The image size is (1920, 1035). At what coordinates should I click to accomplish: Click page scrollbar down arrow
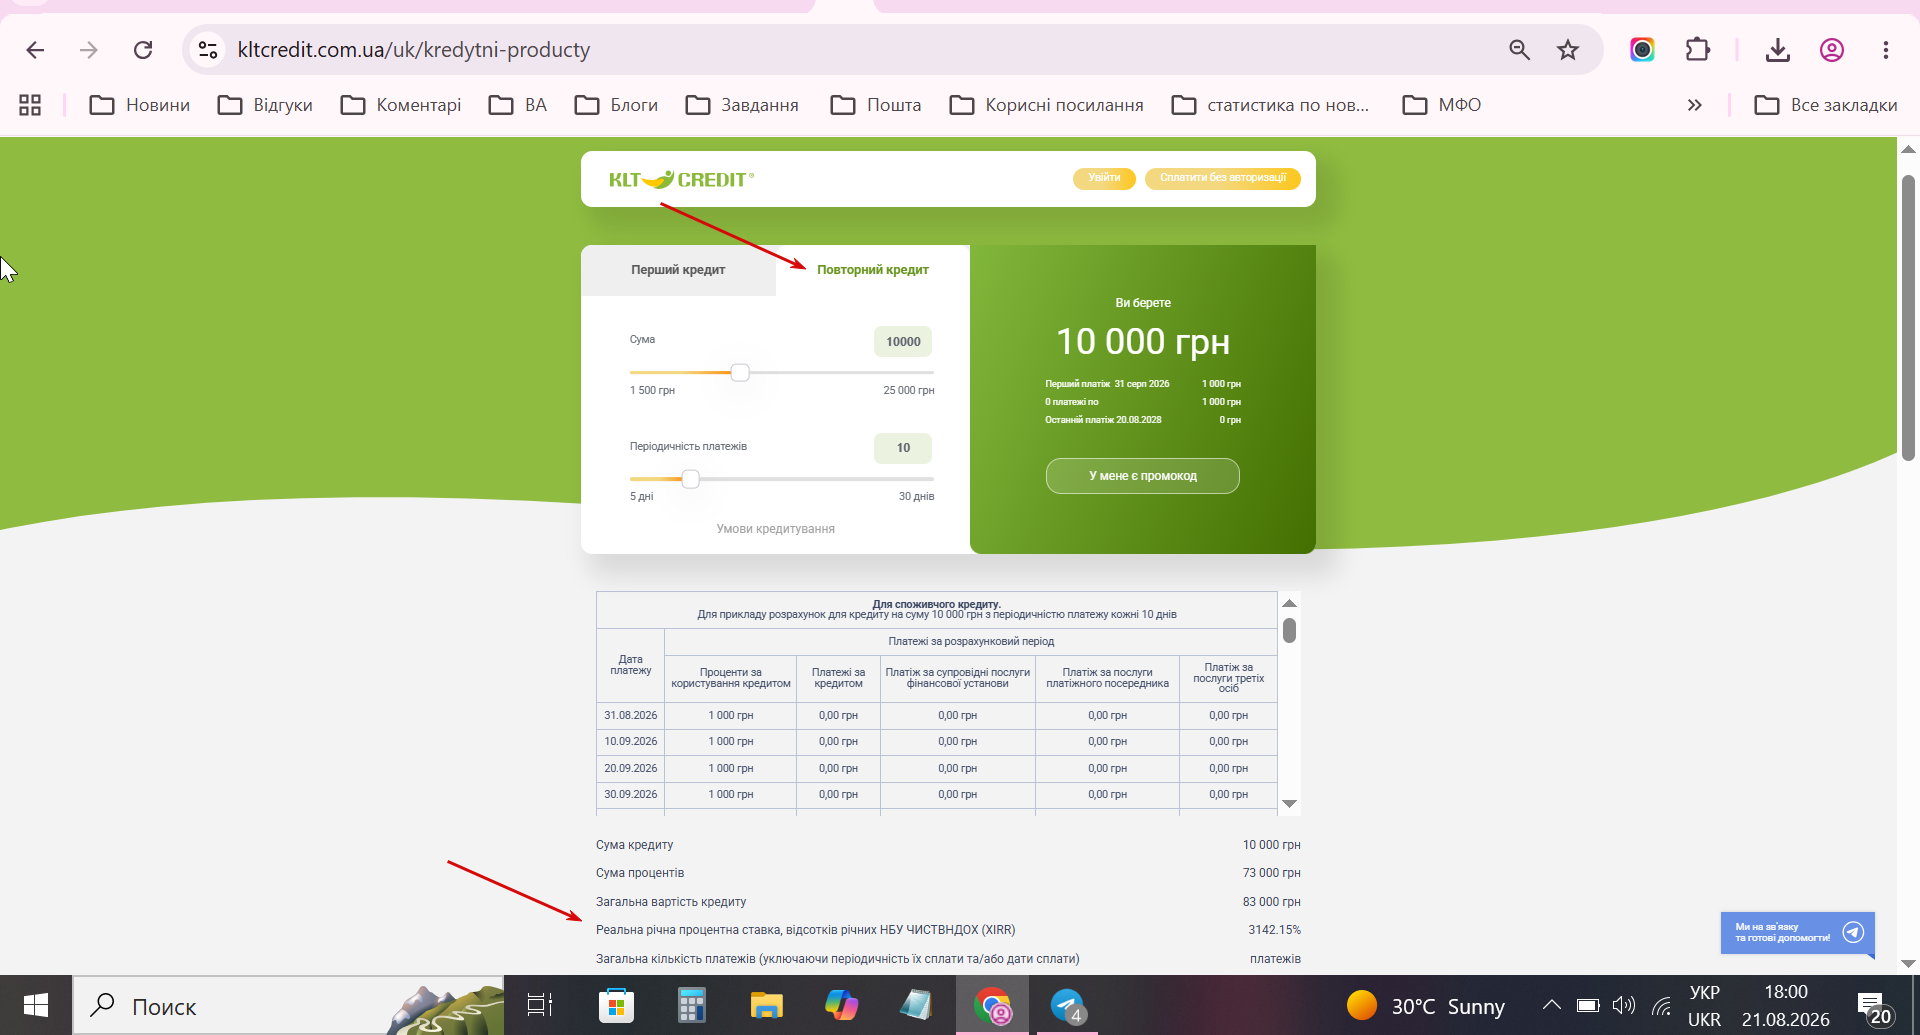point(1908,964)
